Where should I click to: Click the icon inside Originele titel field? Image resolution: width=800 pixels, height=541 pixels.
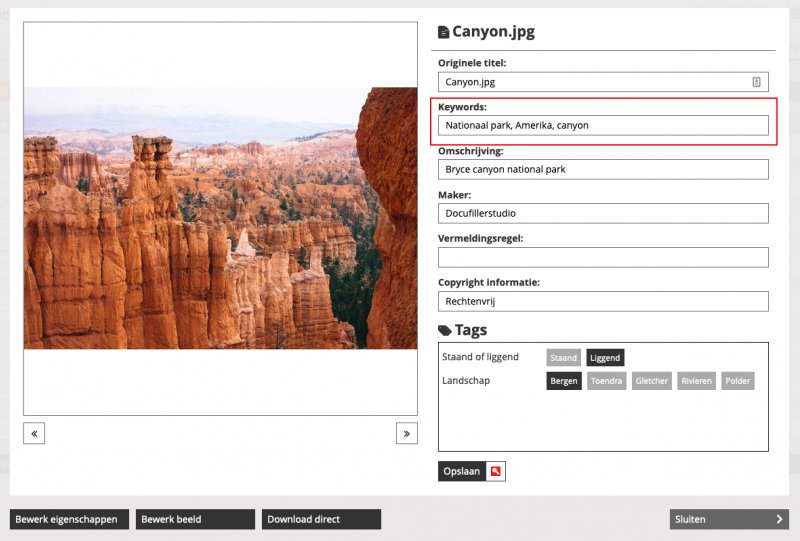click(756, 82)
